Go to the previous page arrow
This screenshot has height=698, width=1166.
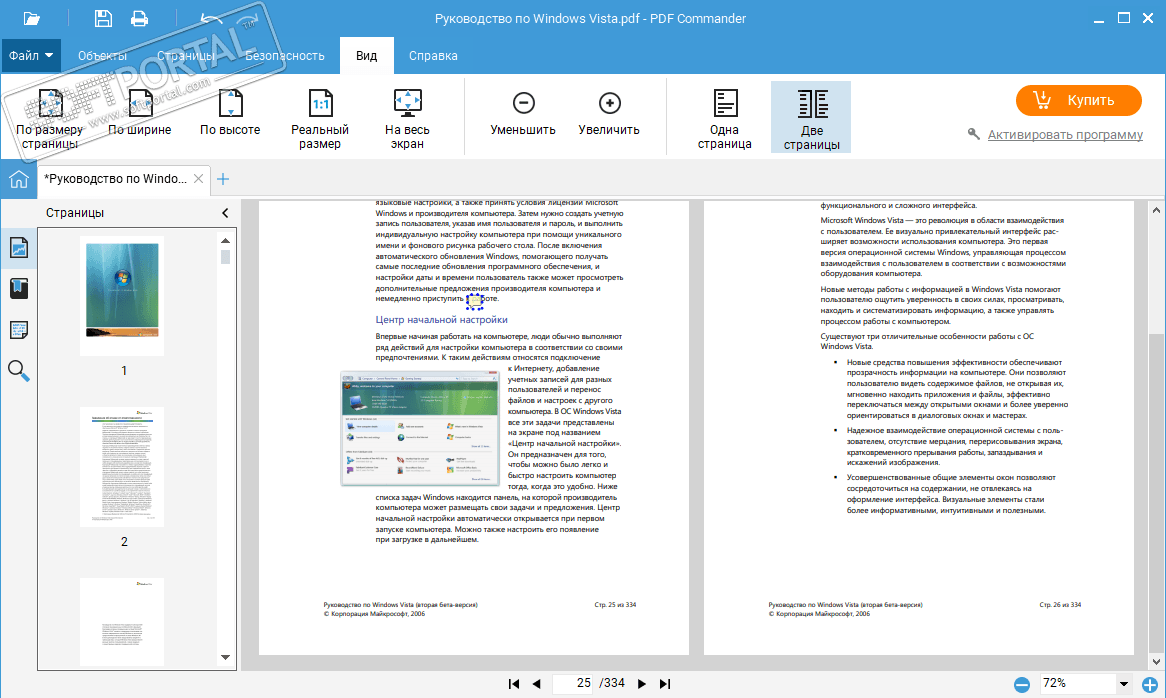coord(536,684)
